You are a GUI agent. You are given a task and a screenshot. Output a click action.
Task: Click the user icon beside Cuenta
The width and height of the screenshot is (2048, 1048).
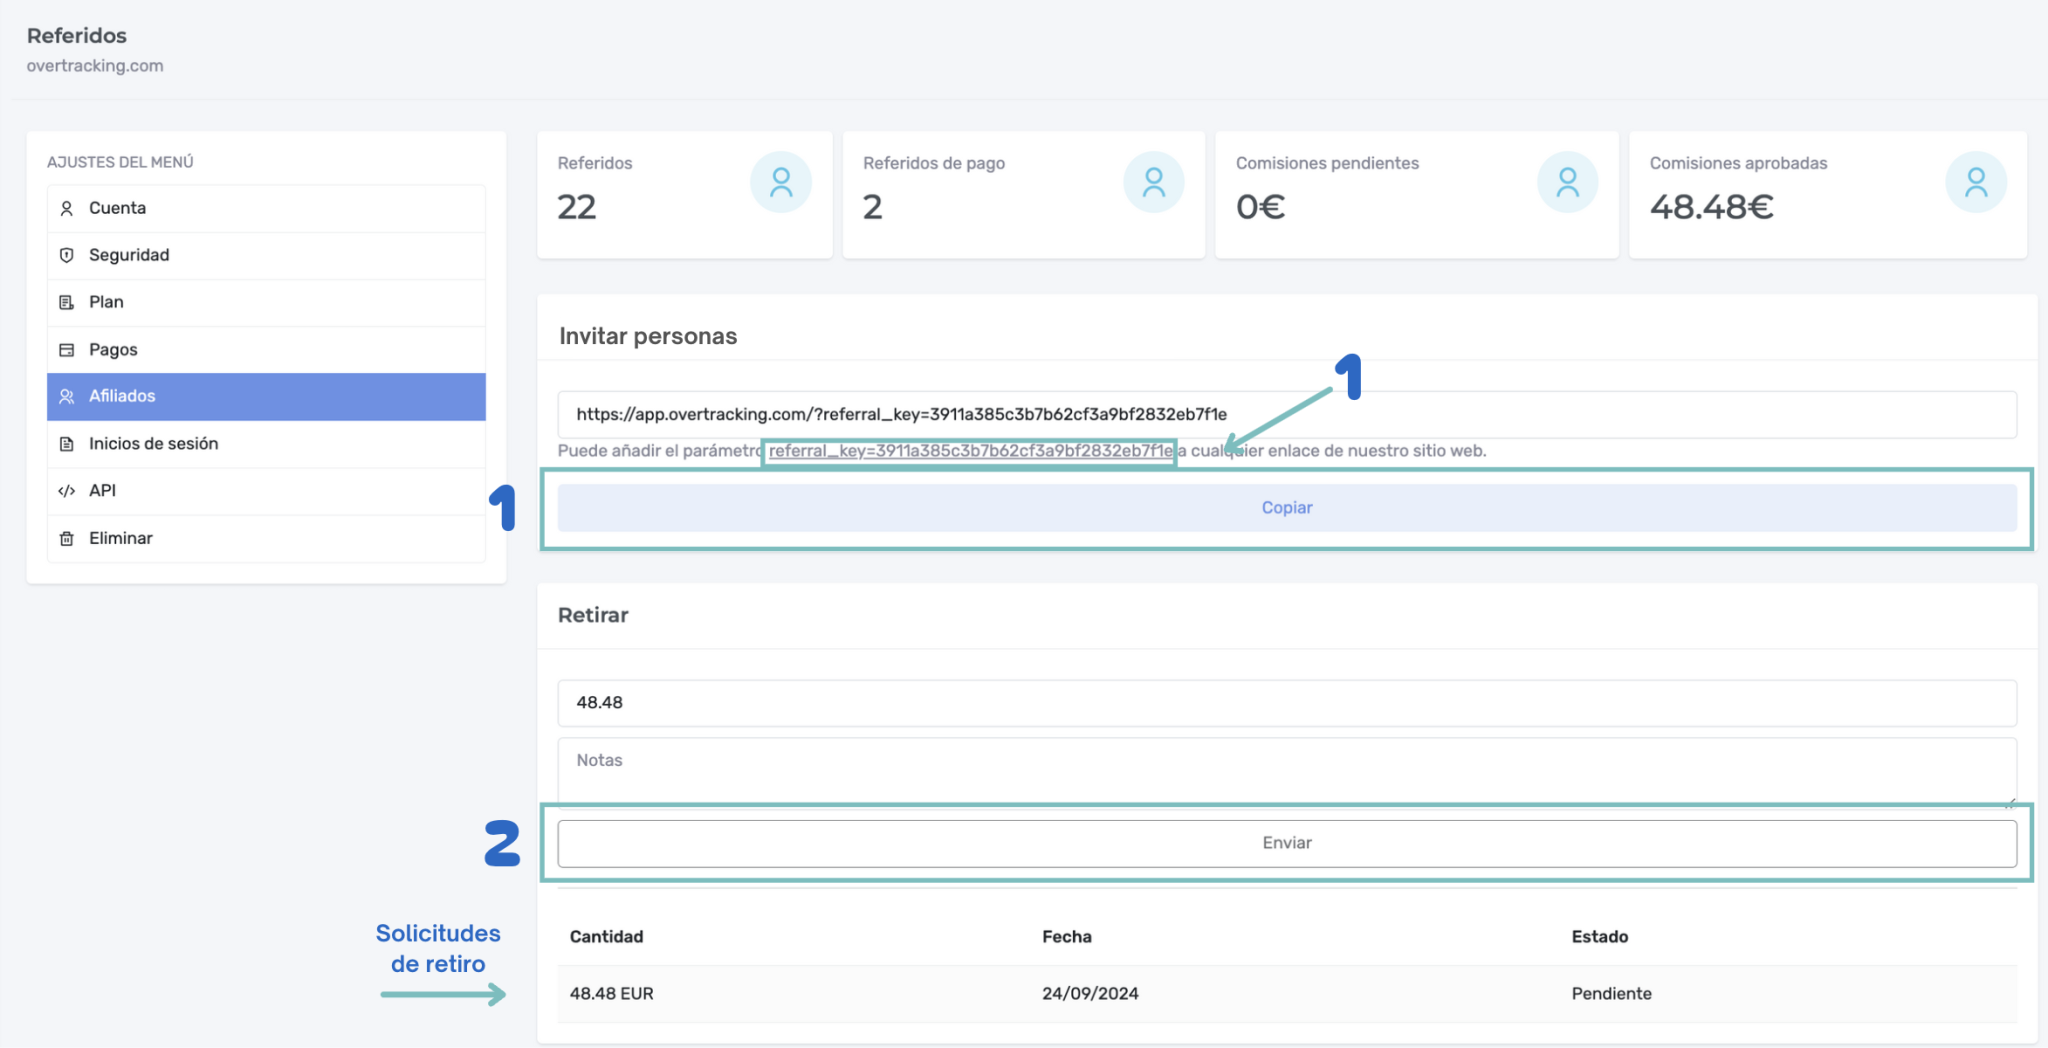pos(67,208)
